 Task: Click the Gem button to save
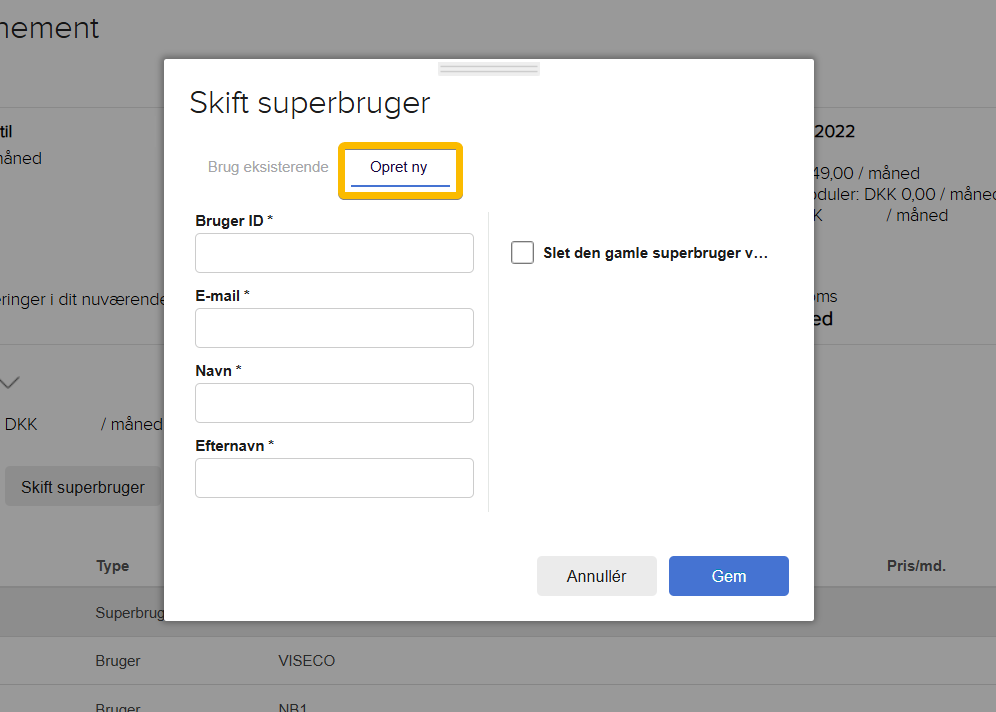click(728, 576)
